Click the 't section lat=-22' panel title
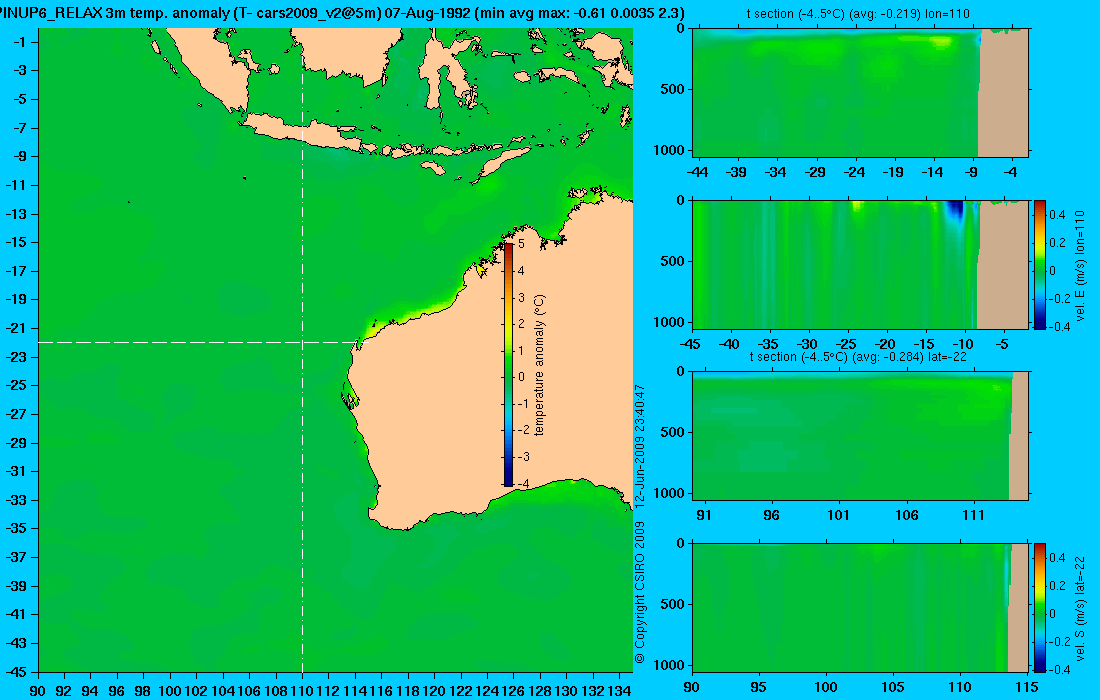Screen dimensions: 1100x700 (x=858, y=356)
